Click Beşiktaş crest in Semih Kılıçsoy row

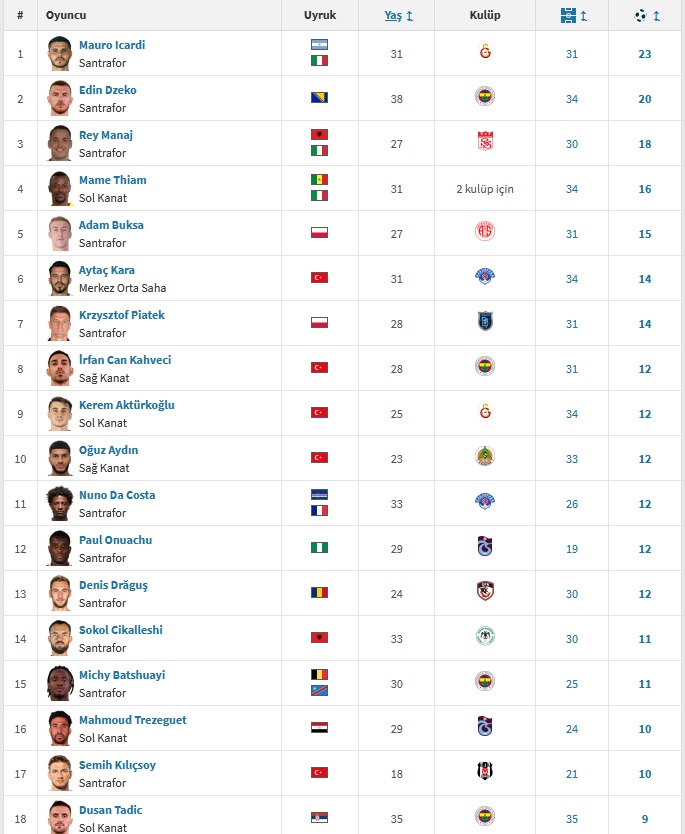[485, 771]
